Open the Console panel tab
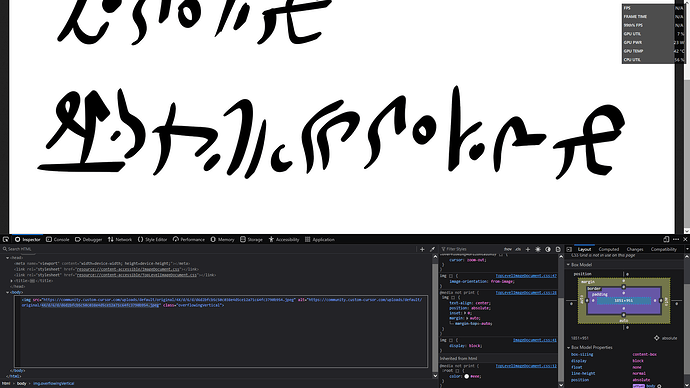Image resolution: width=690 pixels, height=388 pixels. coord(58,239)
